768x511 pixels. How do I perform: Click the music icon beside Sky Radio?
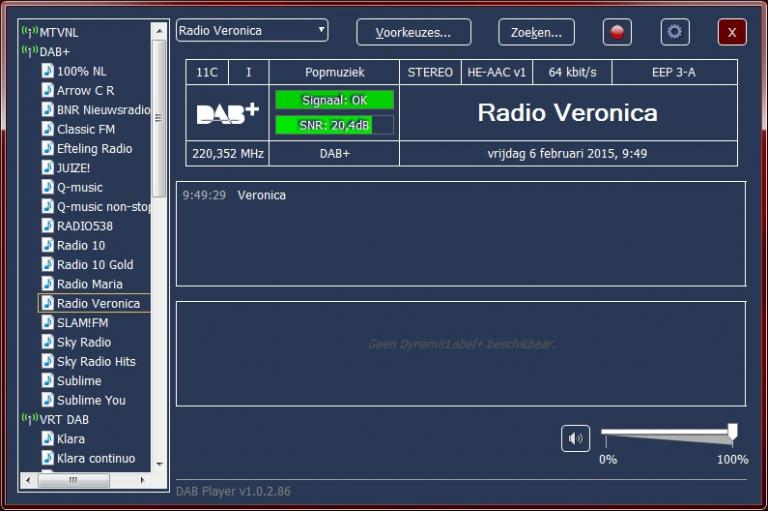coord(47,342)
